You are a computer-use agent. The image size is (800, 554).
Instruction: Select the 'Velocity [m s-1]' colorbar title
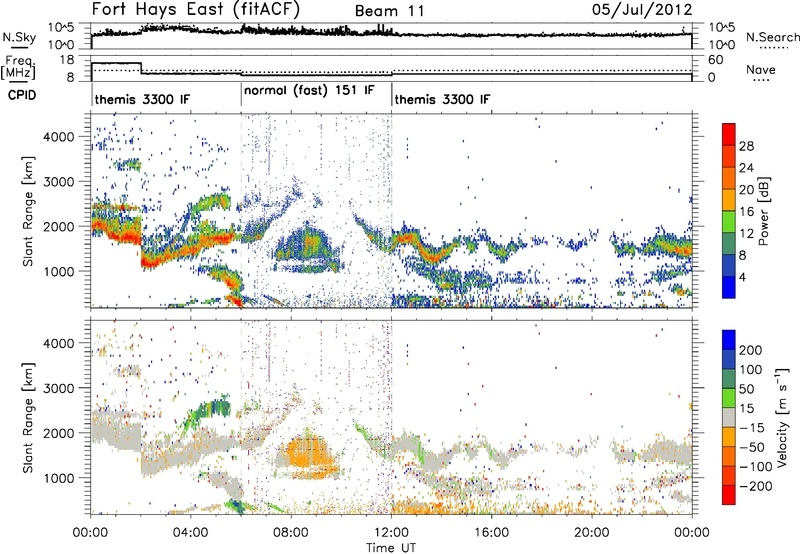tap(782, 417)
